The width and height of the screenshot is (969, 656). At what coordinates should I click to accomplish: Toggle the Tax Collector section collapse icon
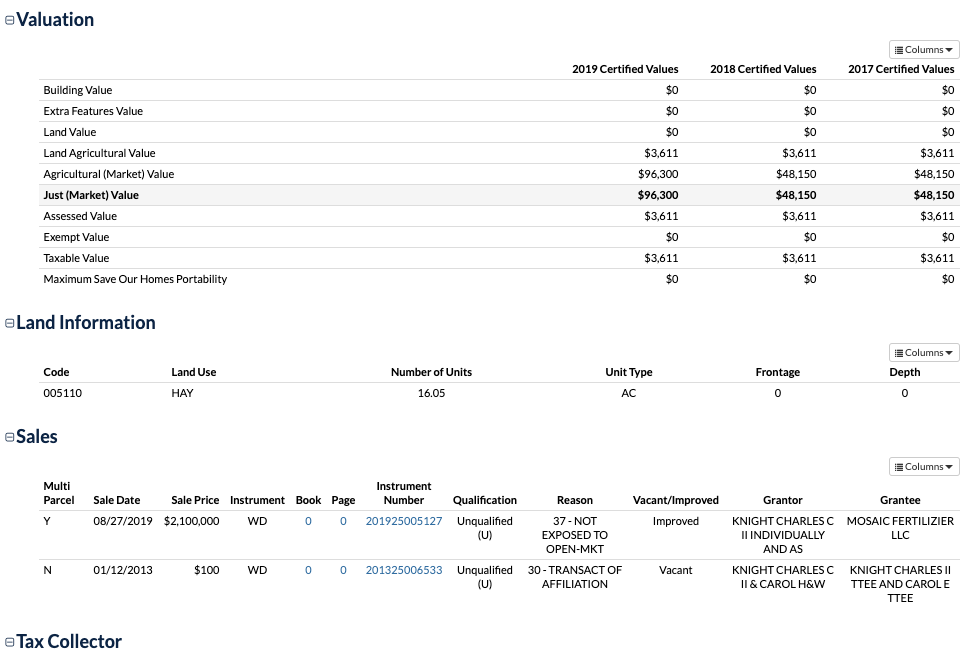(10, 642)
